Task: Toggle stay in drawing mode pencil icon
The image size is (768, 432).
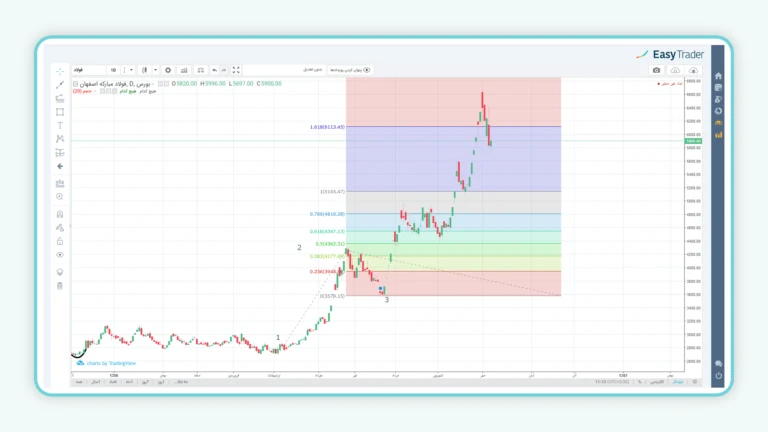Action: click(60, 228)
